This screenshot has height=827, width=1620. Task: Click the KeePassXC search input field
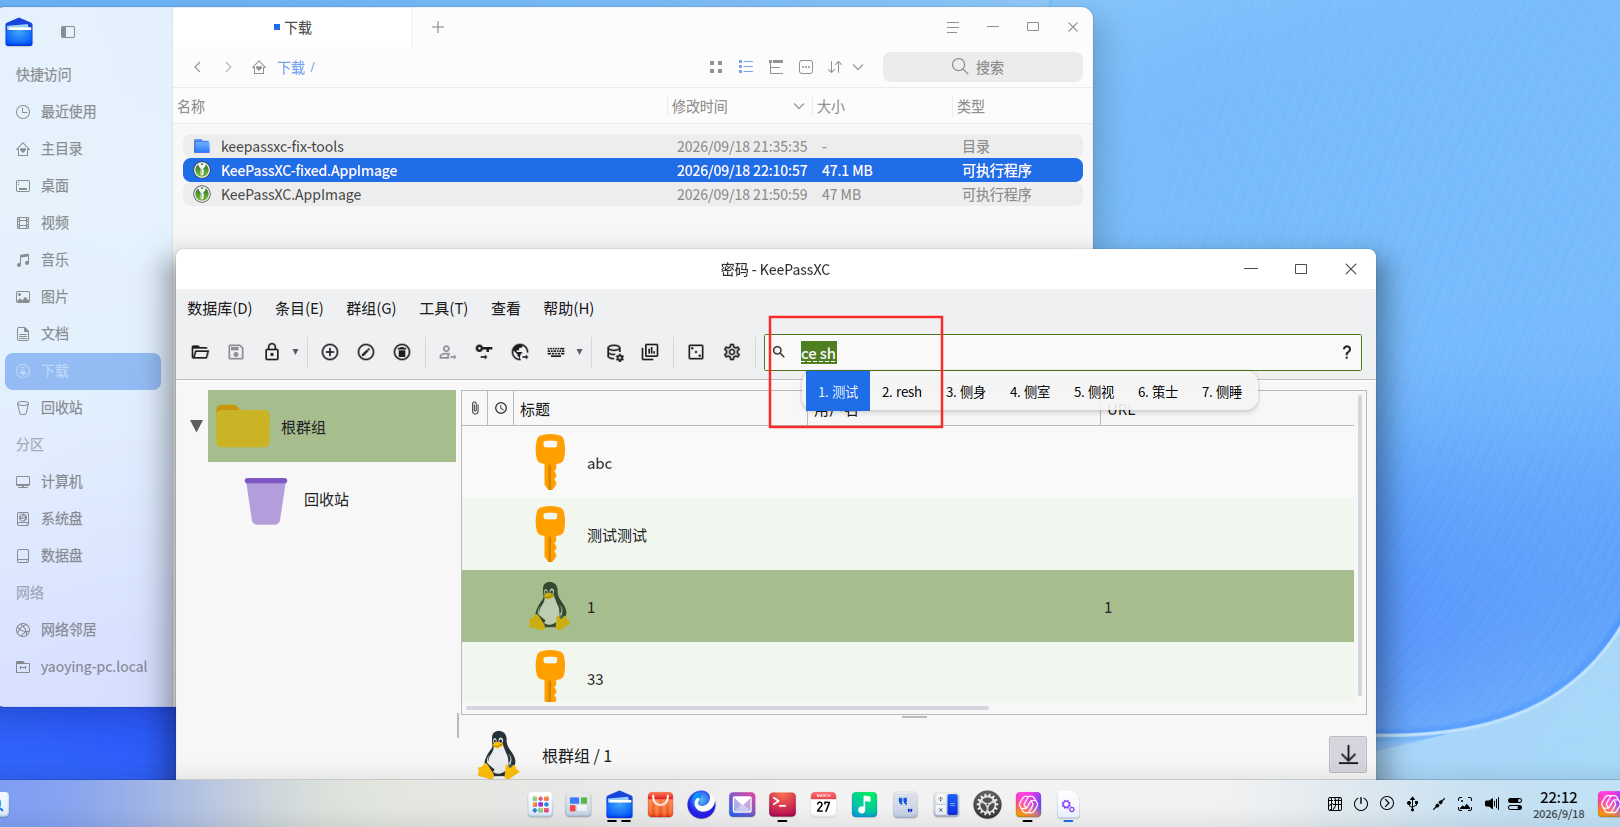pos(1062,352)
